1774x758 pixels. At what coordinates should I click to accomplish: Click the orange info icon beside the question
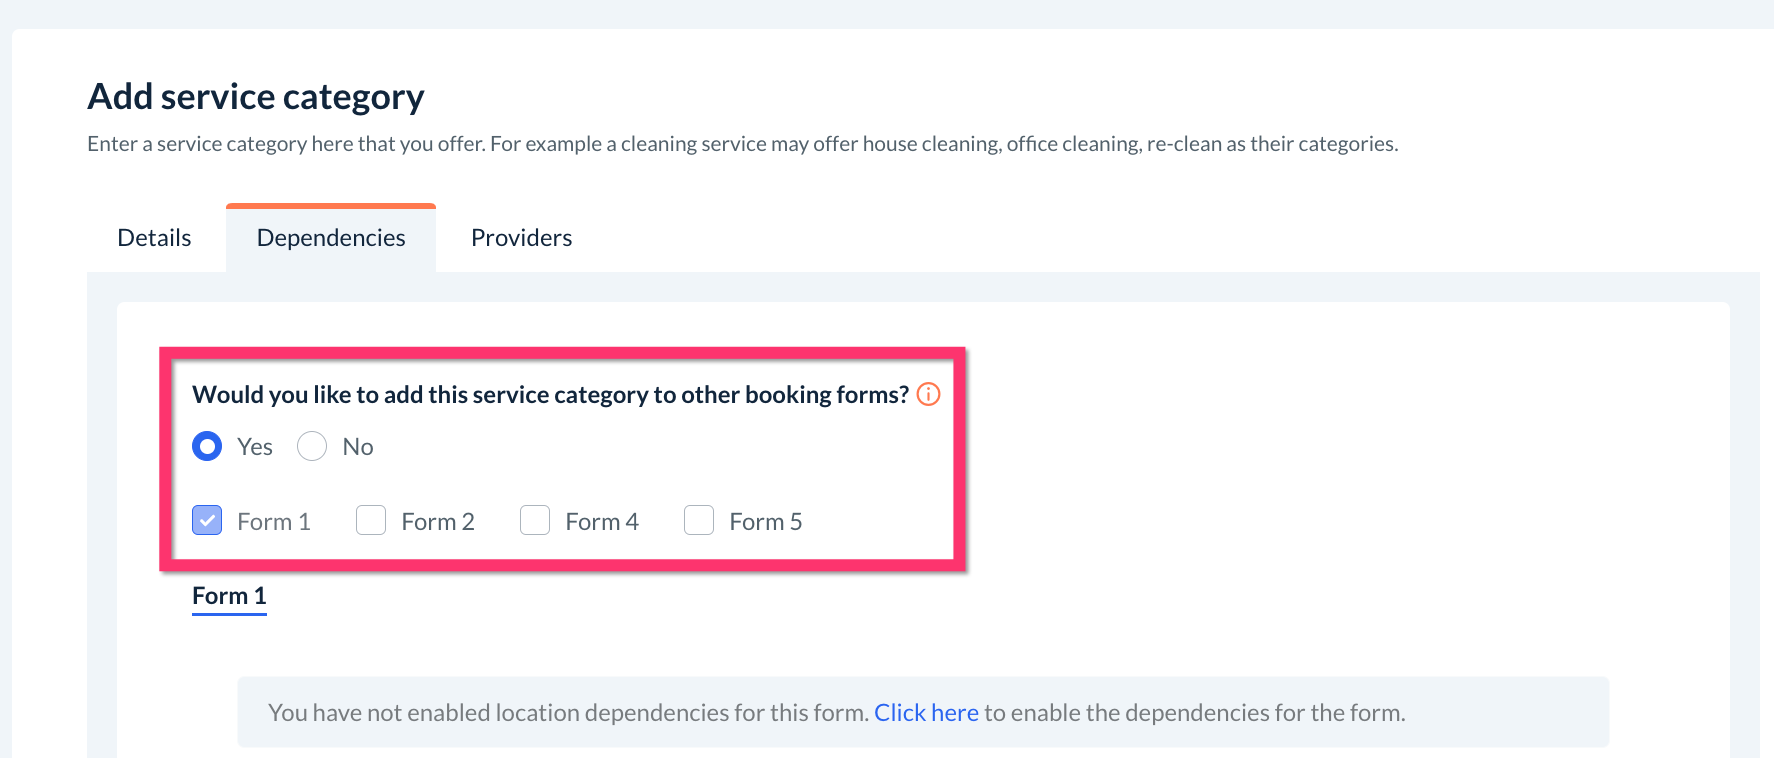(928, 394)
